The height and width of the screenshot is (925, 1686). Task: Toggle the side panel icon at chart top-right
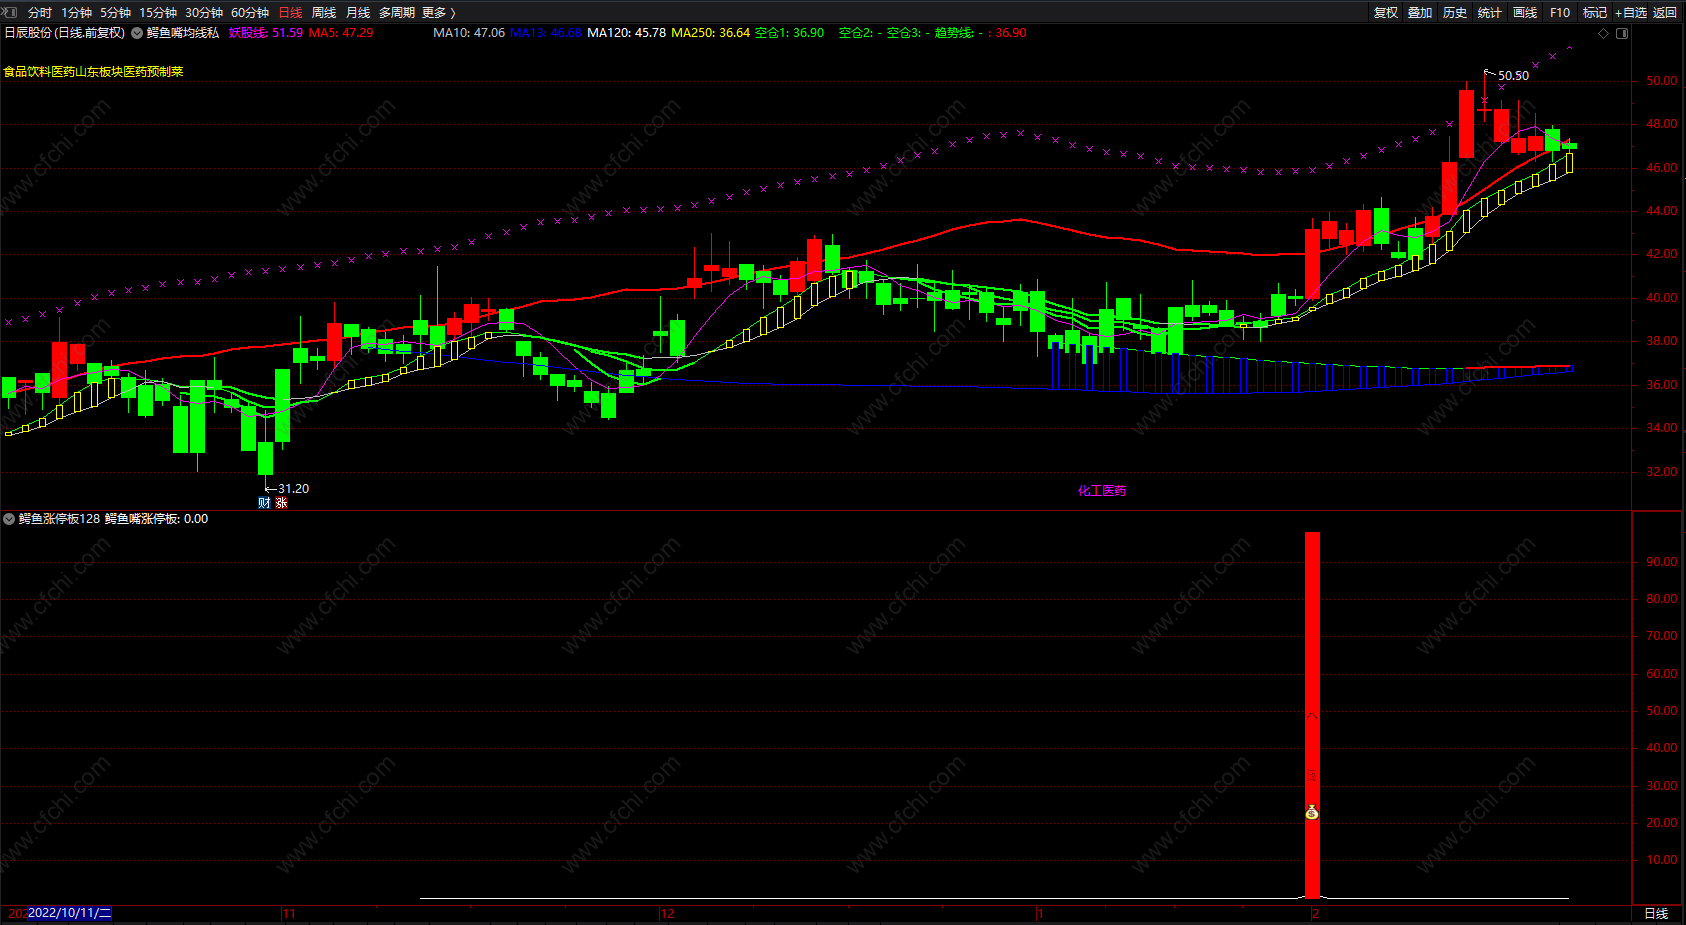[1622, 33]
